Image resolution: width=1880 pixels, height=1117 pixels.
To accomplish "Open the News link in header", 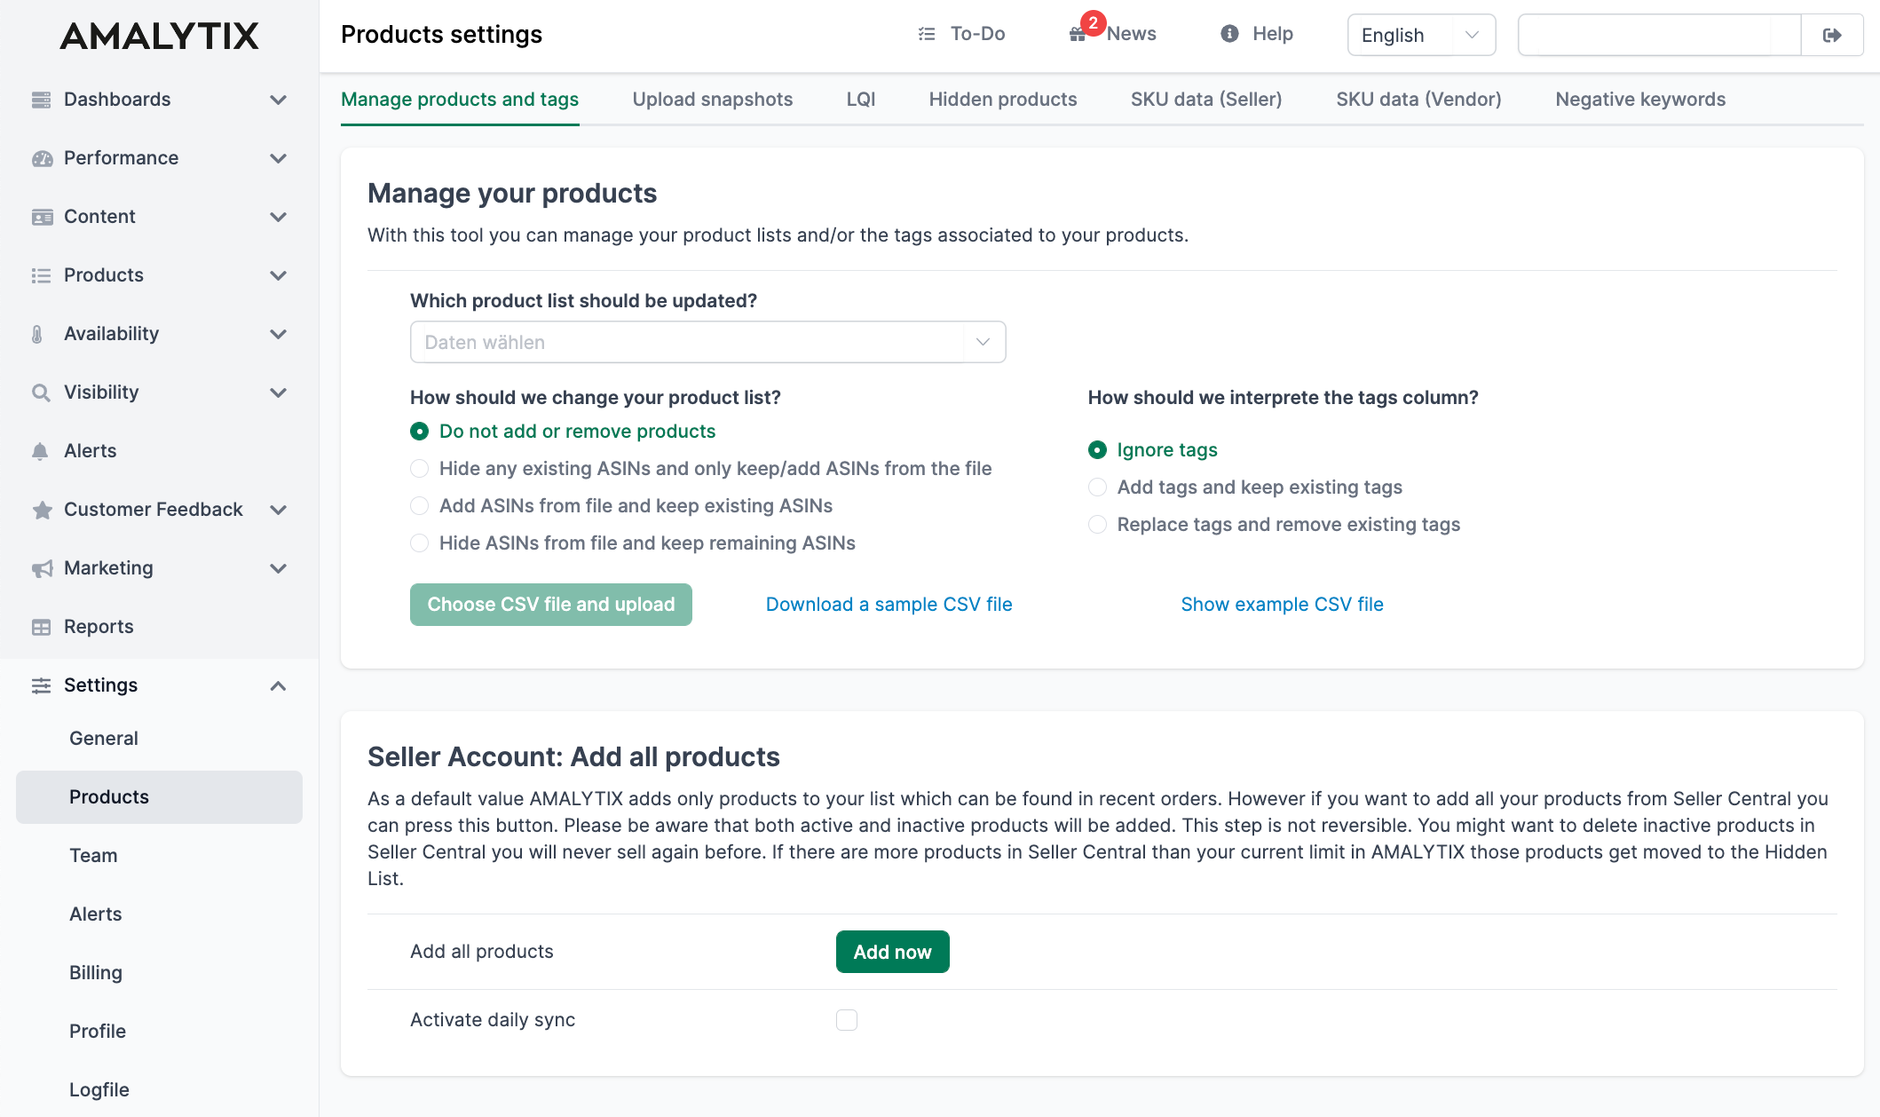I will [x=1131, y=34].
